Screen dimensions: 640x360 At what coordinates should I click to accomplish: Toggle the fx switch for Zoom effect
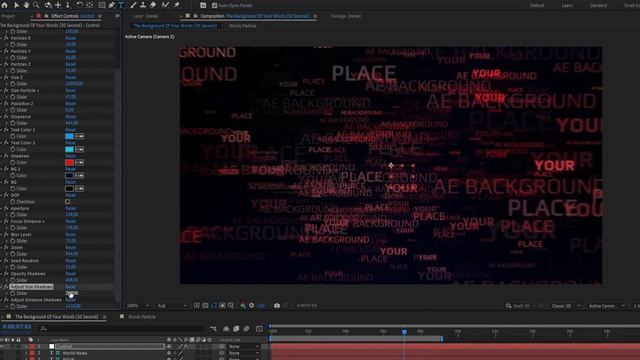click(x=6, y=247)
